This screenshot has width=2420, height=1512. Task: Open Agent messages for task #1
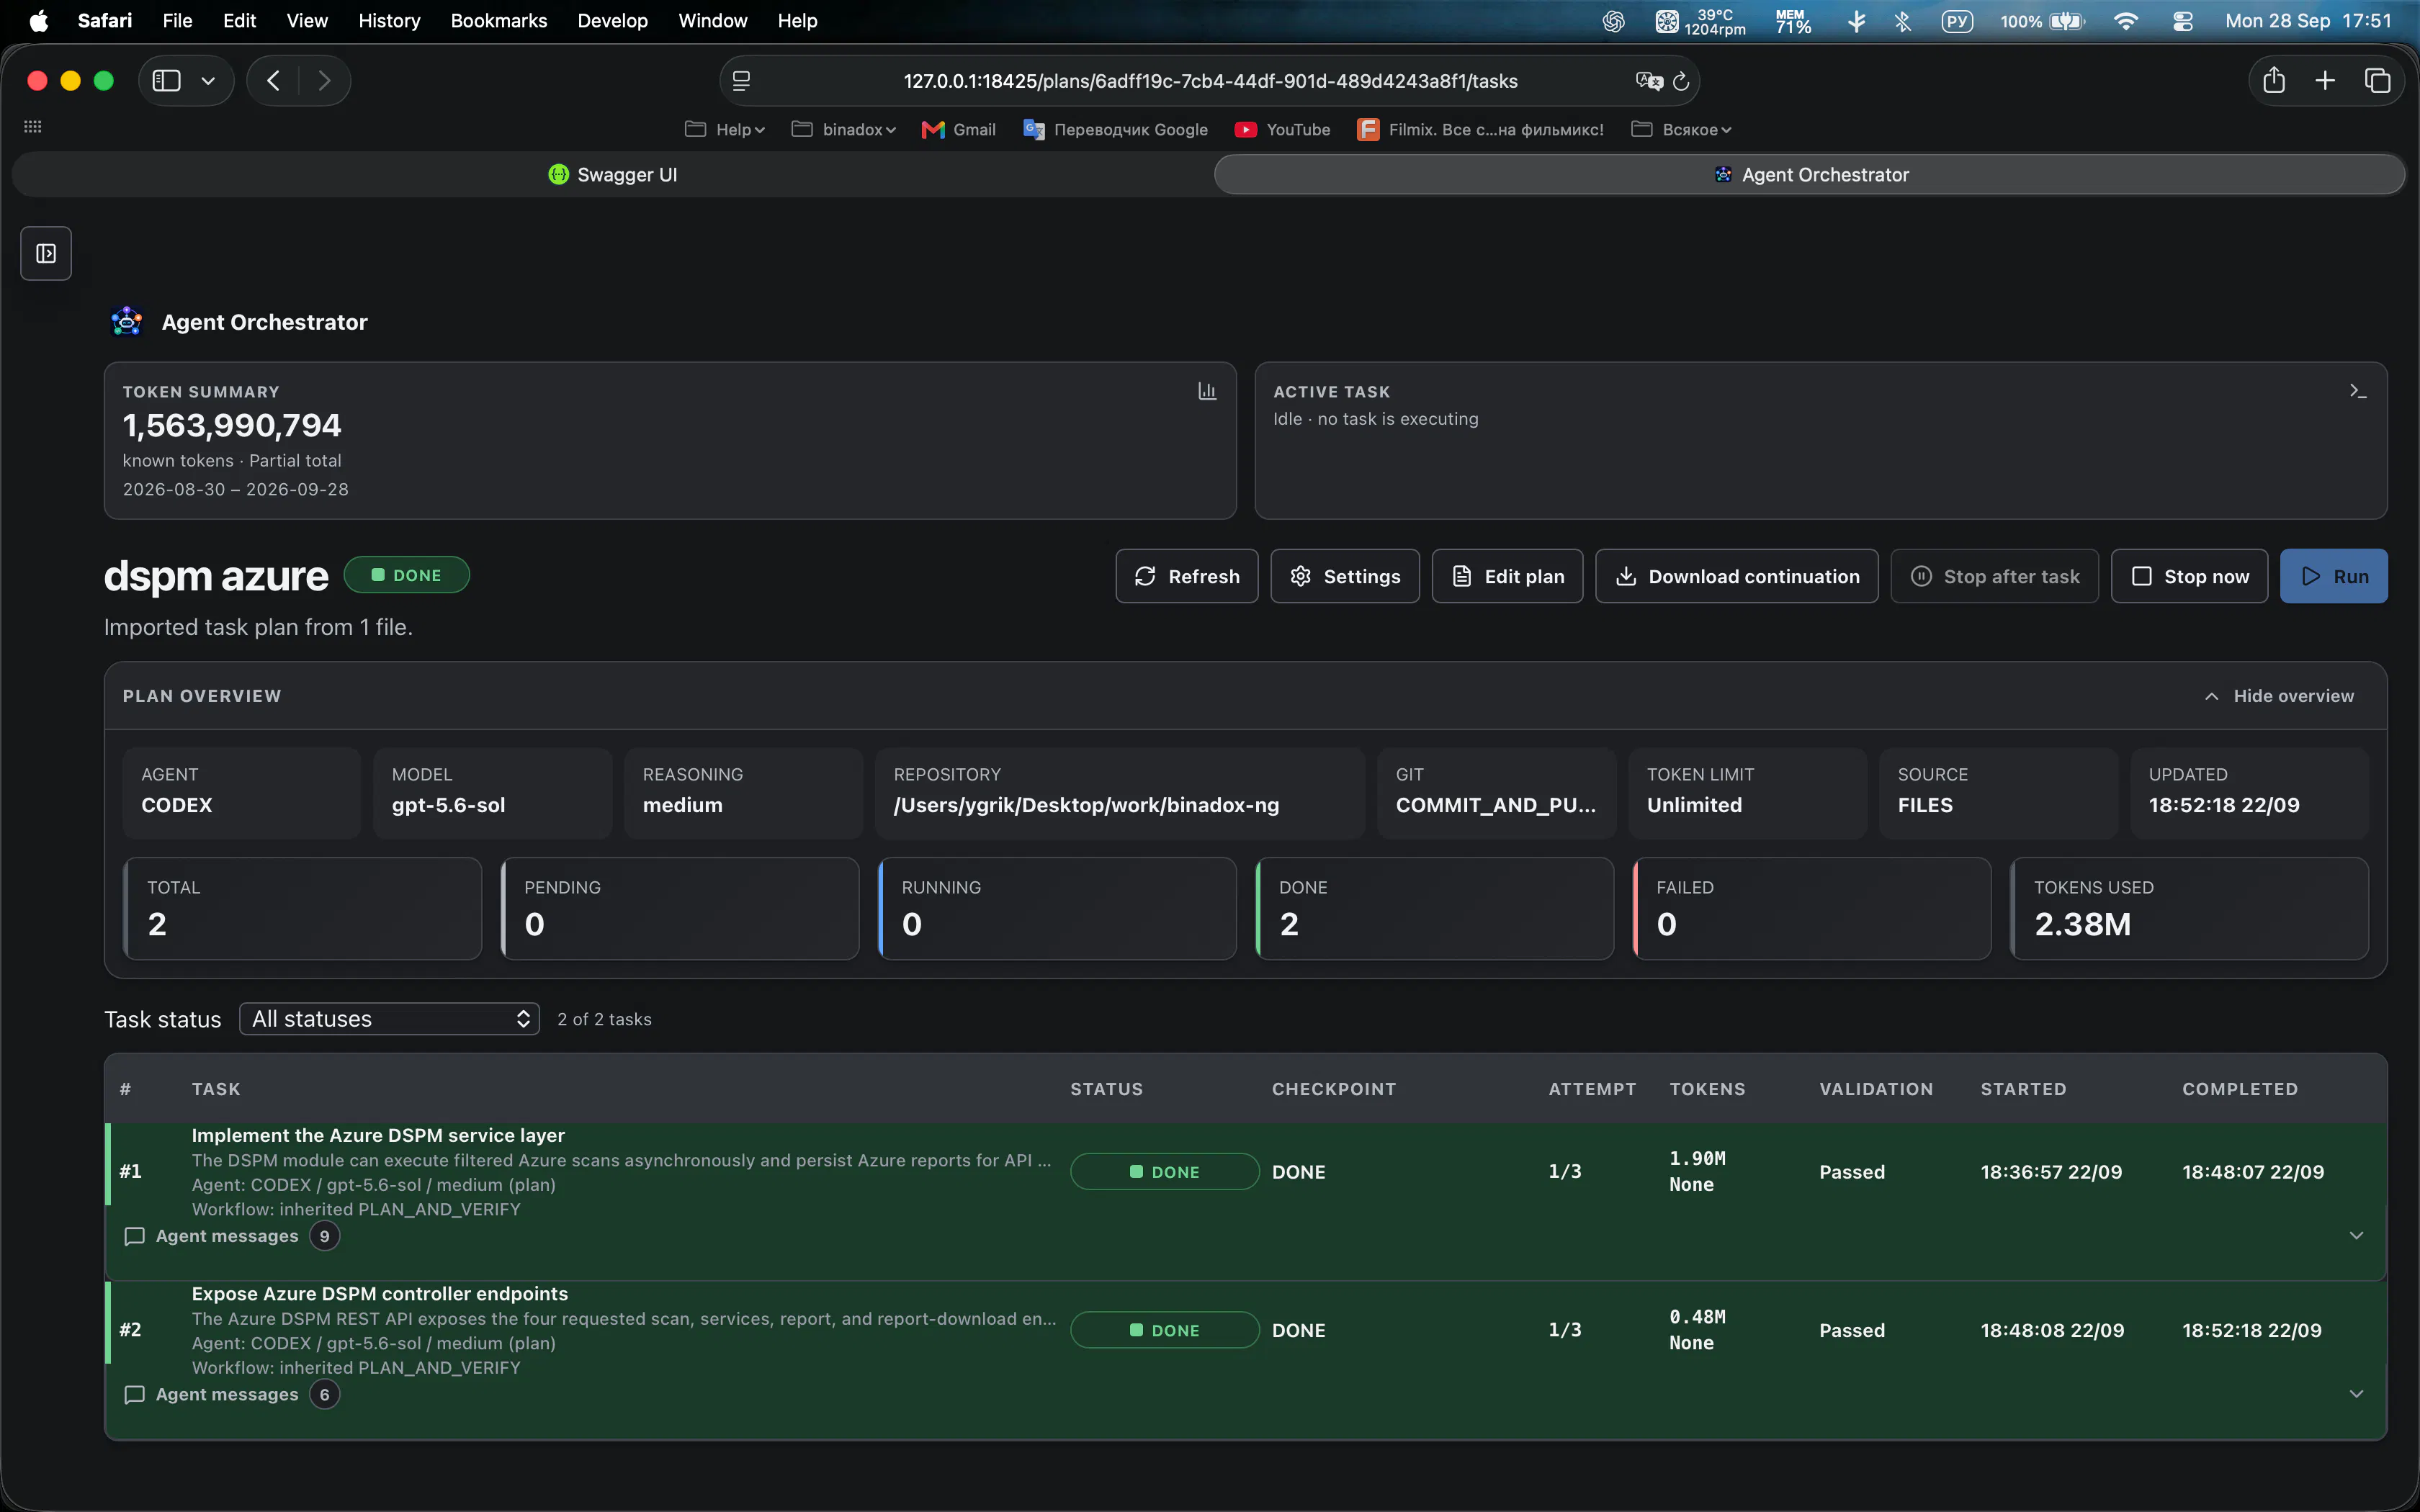231,1236
